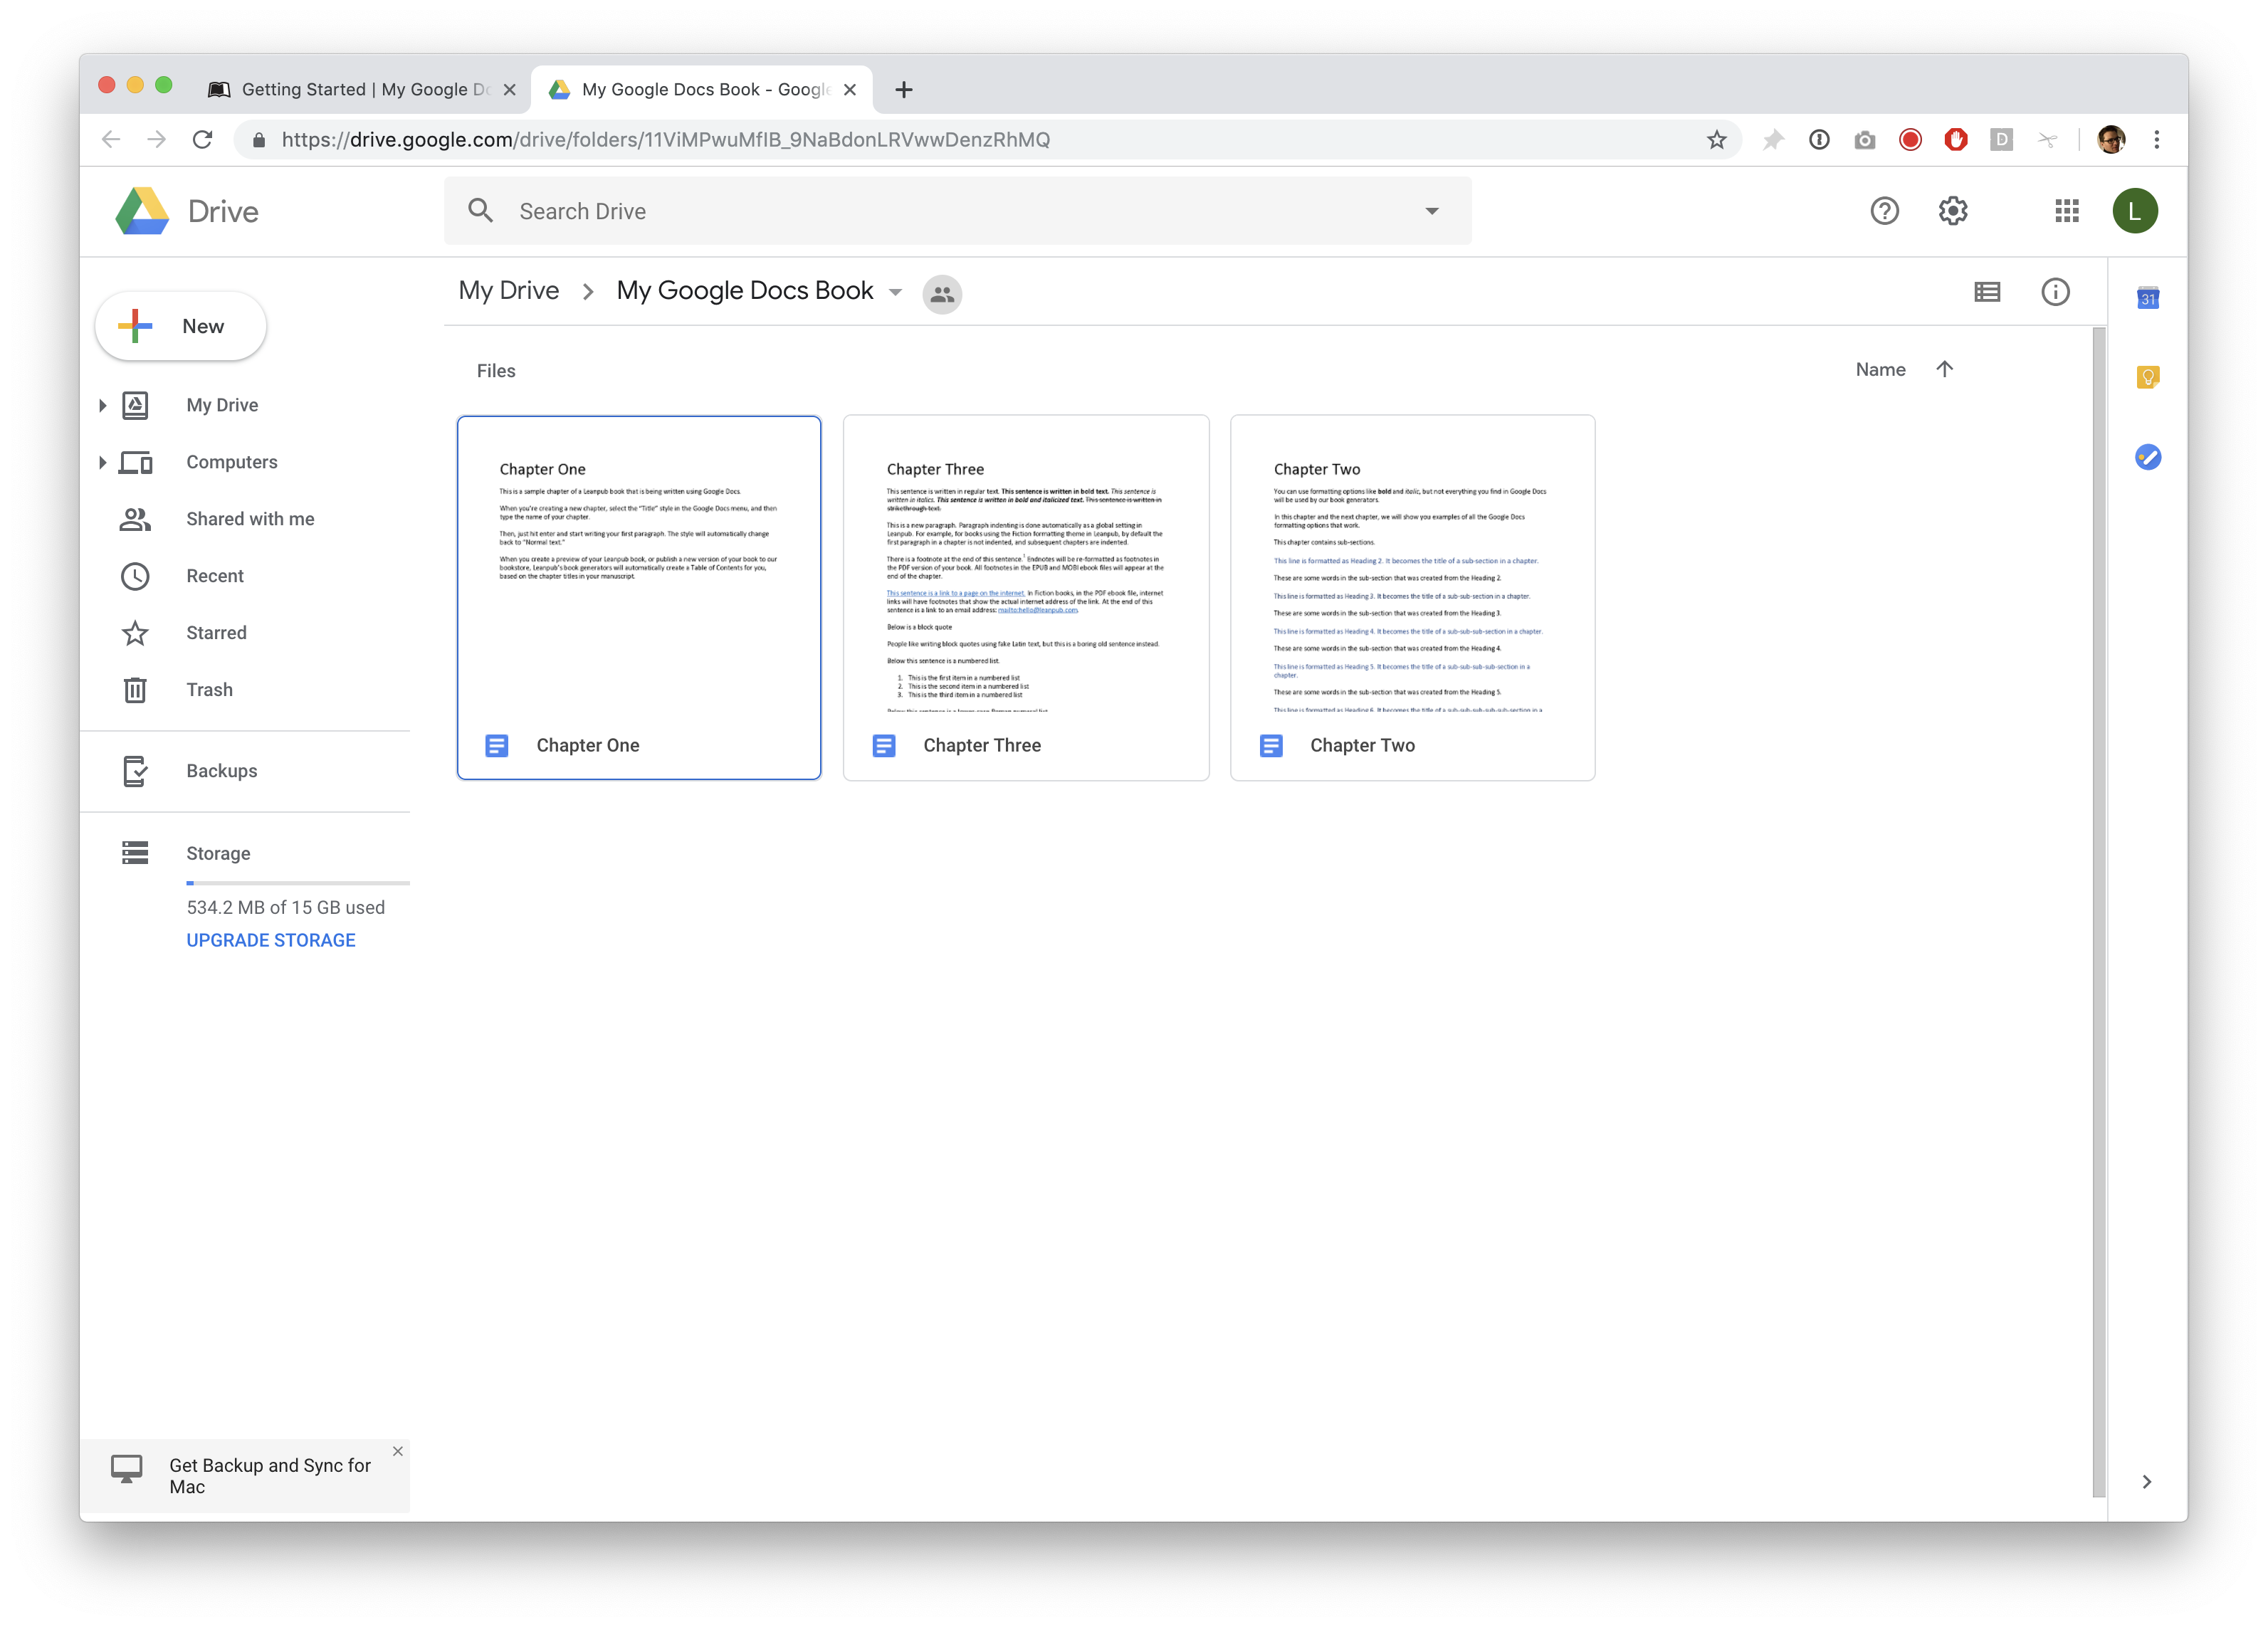Reload the page
The width and height of the screenshot is (2268, 1627).
[203, 140]
